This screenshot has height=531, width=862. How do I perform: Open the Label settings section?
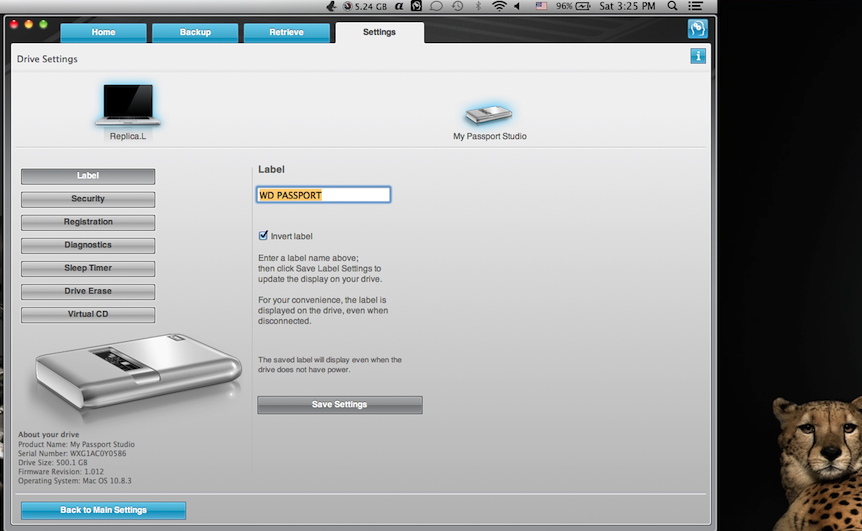pos(88,176)
